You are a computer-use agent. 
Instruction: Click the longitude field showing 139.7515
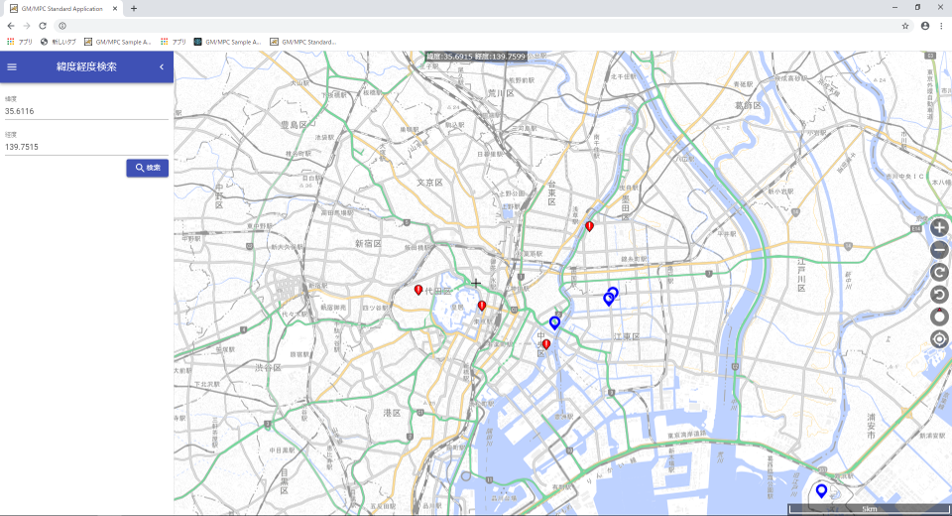pyautogui.click(x=85, y=147)
